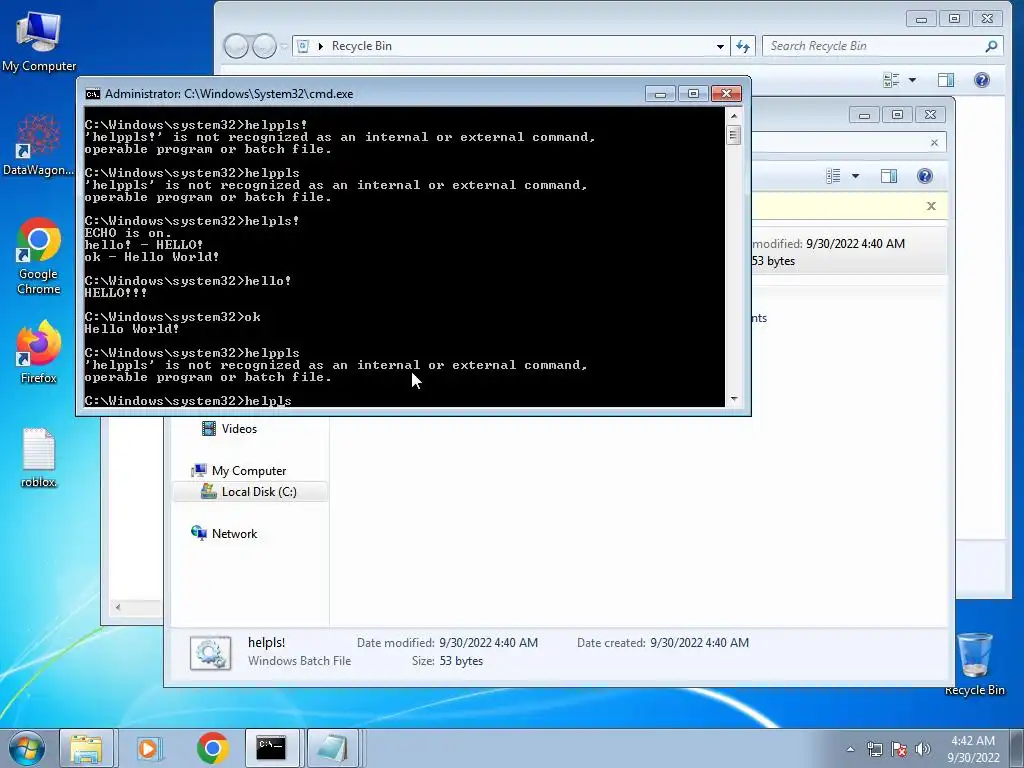Refresh the Recycle Bin window

pyautogui.click(x=743, y=46)
